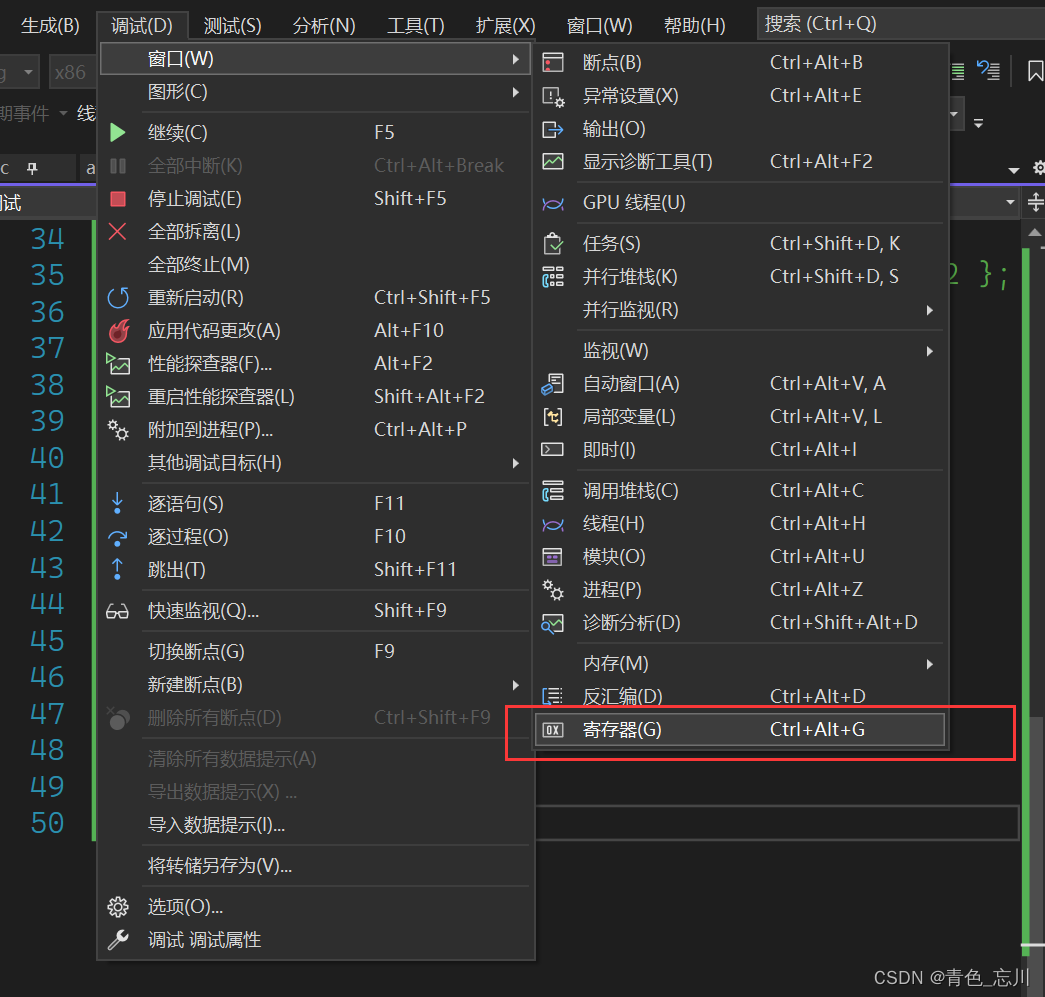Viewport: 1045px width, 997px height.
Task: Click the Call Stack (调用堆栈) icon
Action: [x=552, y=491]
